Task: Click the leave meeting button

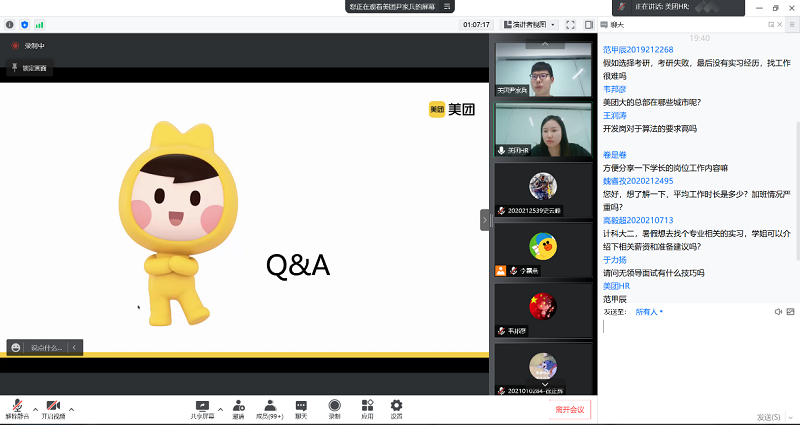Action: pyautogui.click(x=570, y=409)
